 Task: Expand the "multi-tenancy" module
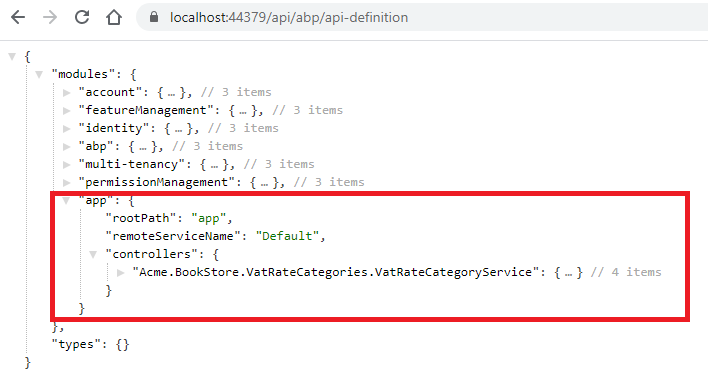[66, 164]
